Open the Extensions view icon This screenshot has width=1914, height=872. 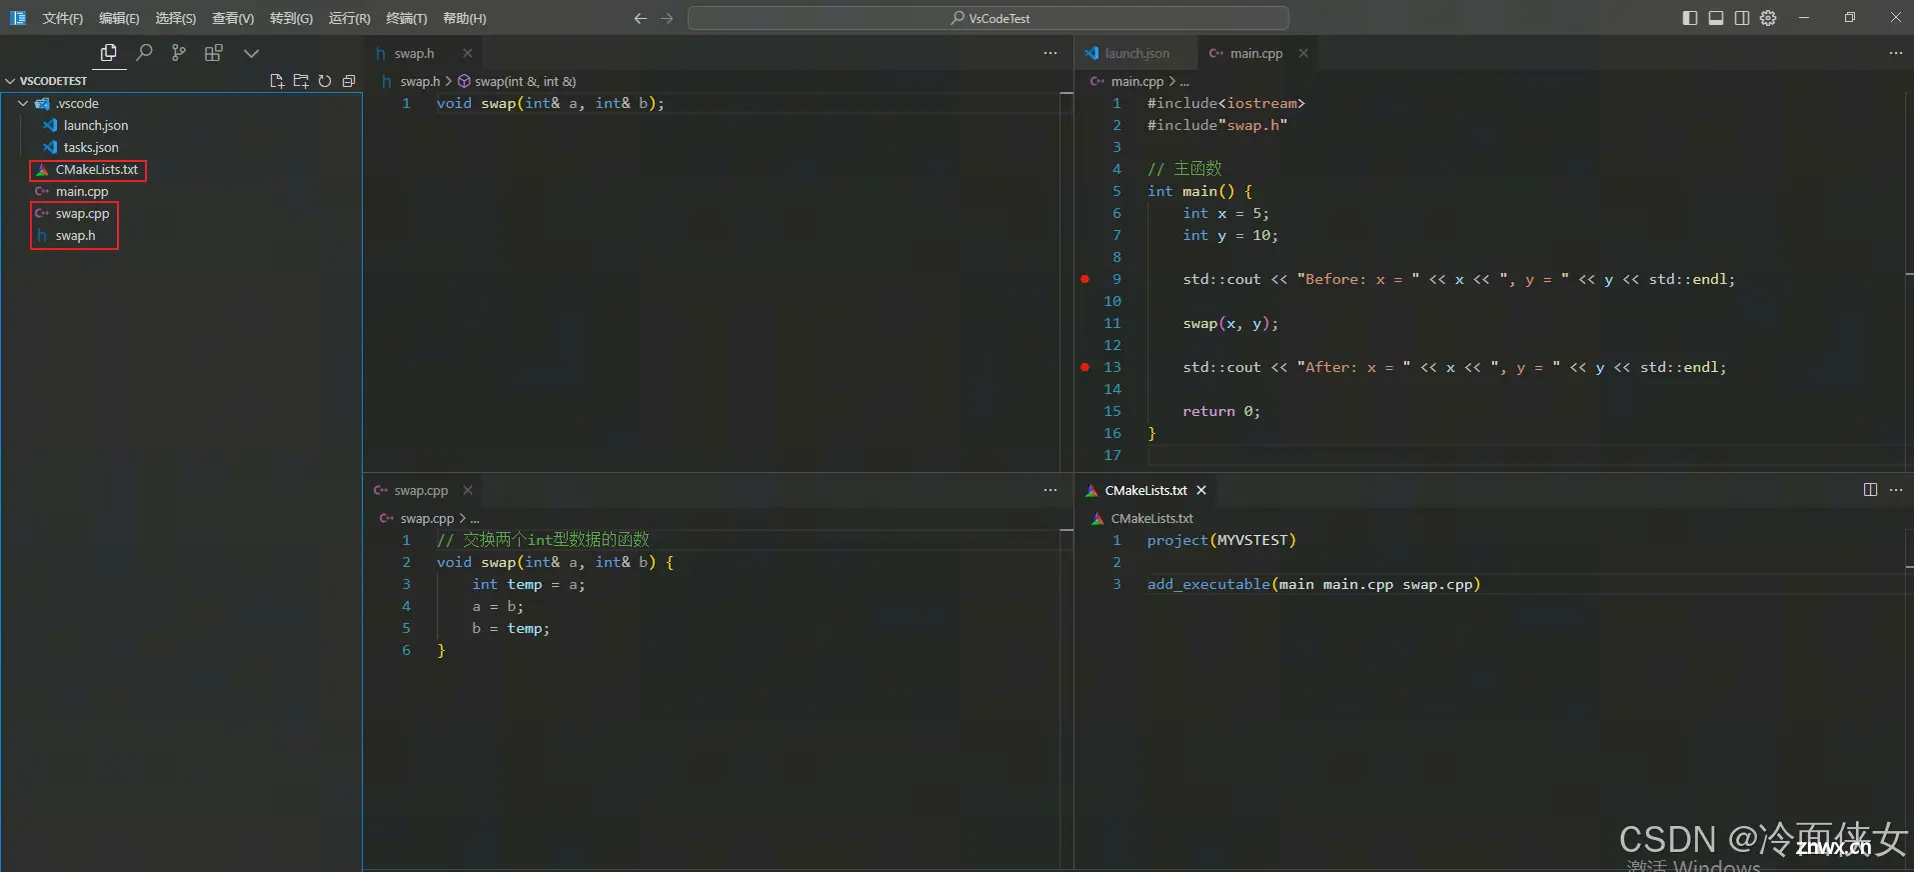(x=213, y=53)
